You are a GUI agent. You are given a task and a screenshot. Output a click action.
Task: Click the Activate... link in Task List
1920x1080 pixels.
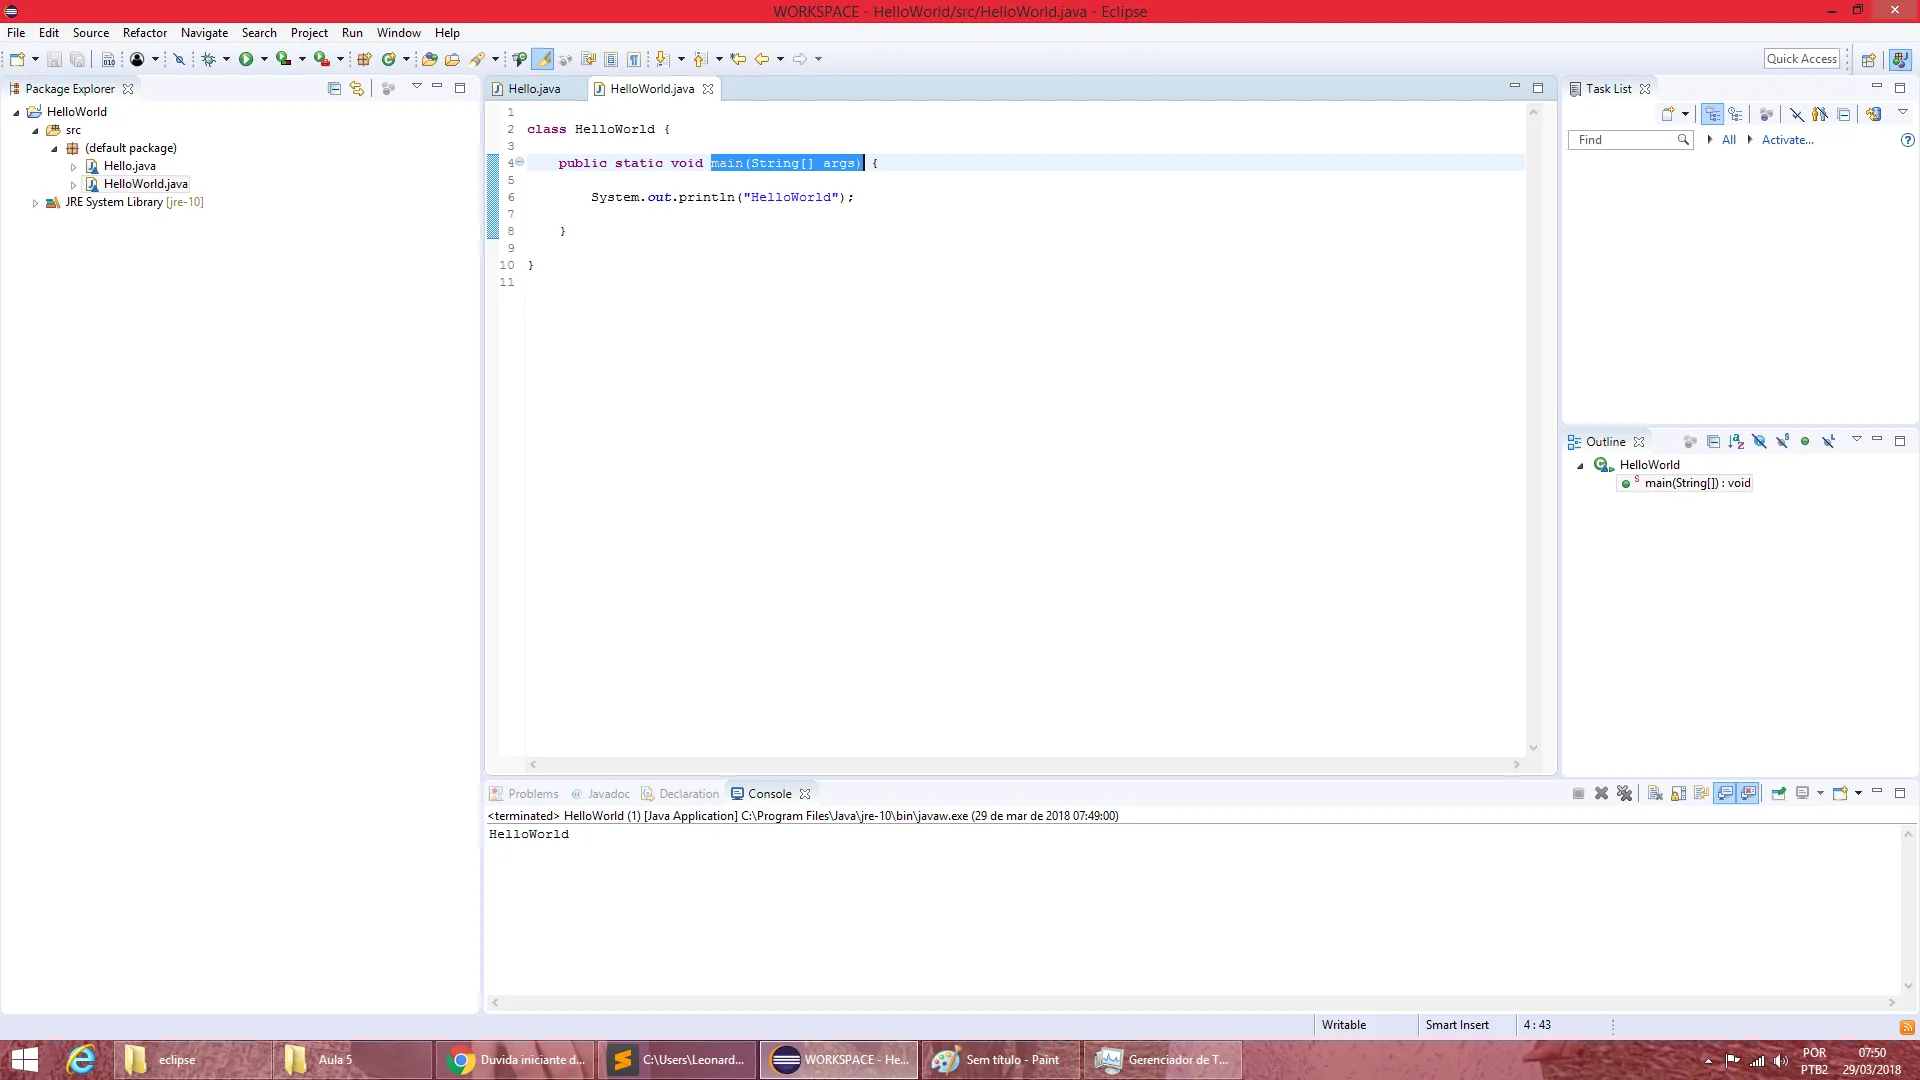tap(1787, 140)
